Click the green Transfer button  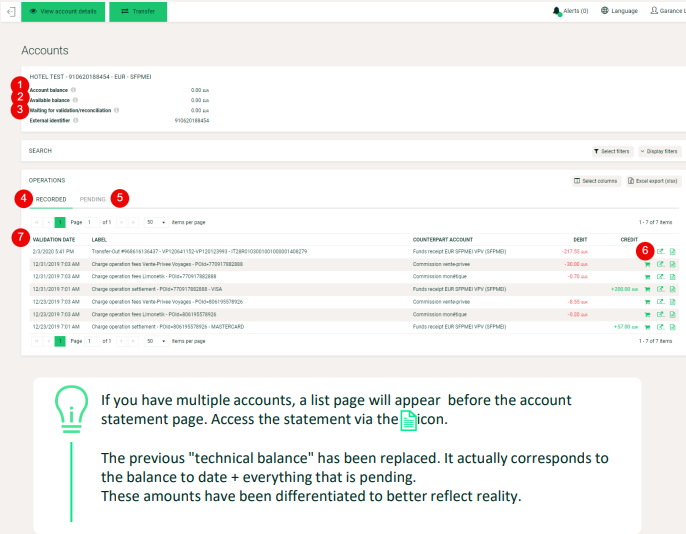[x=138, y=11]
